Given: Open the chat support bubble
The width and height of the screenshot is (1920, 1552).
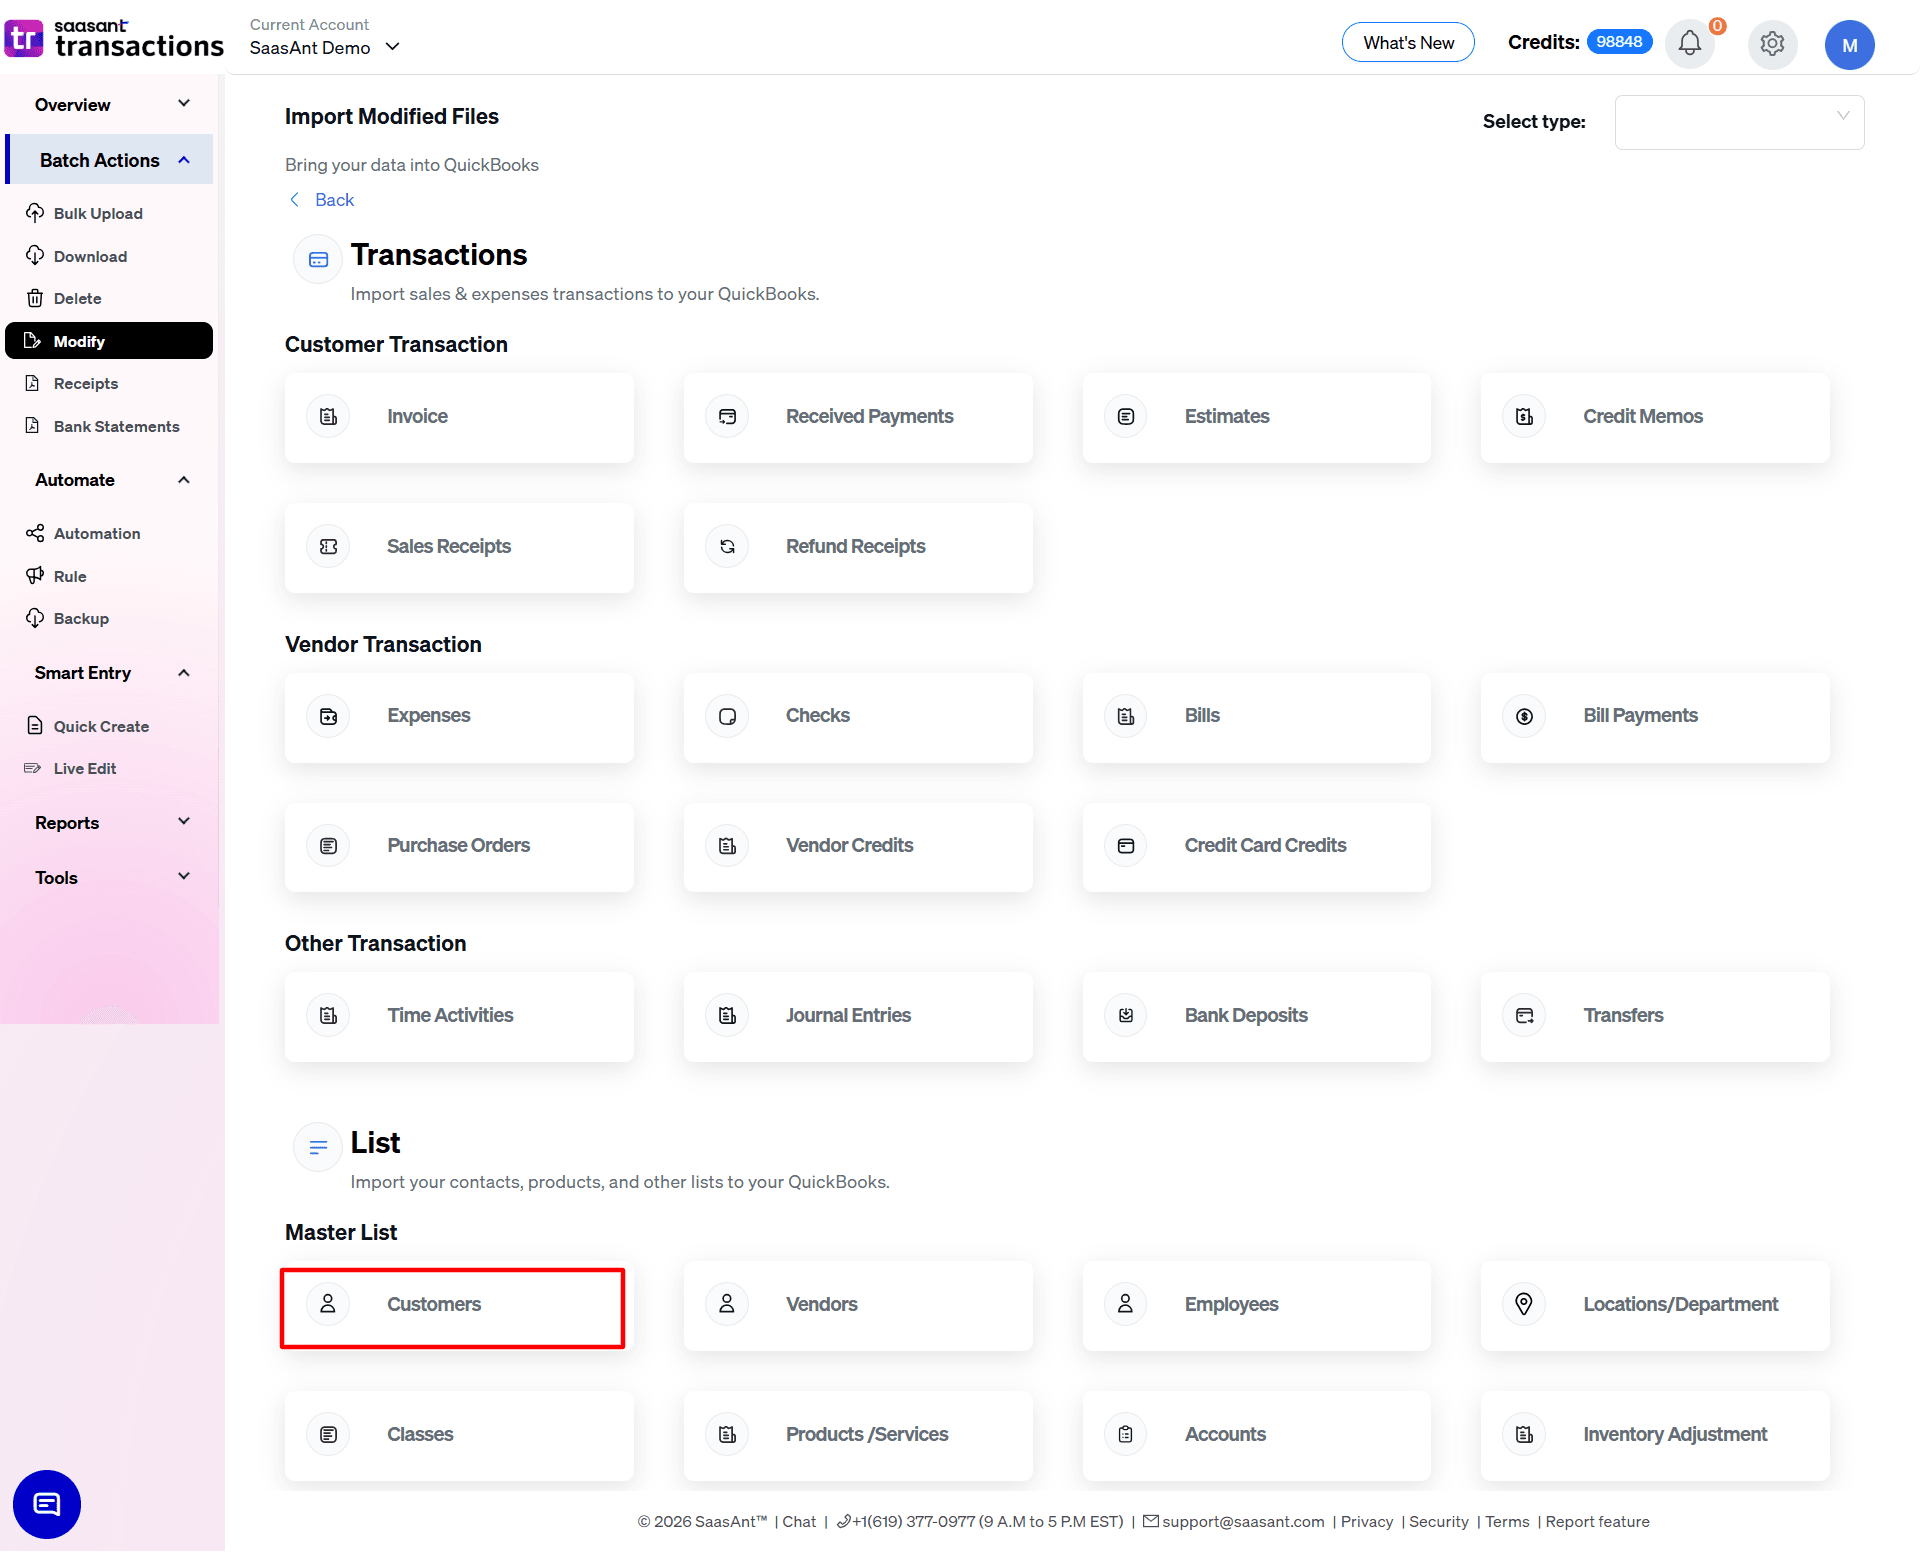Looking at the screenshot, I should tap(46, 1504).
